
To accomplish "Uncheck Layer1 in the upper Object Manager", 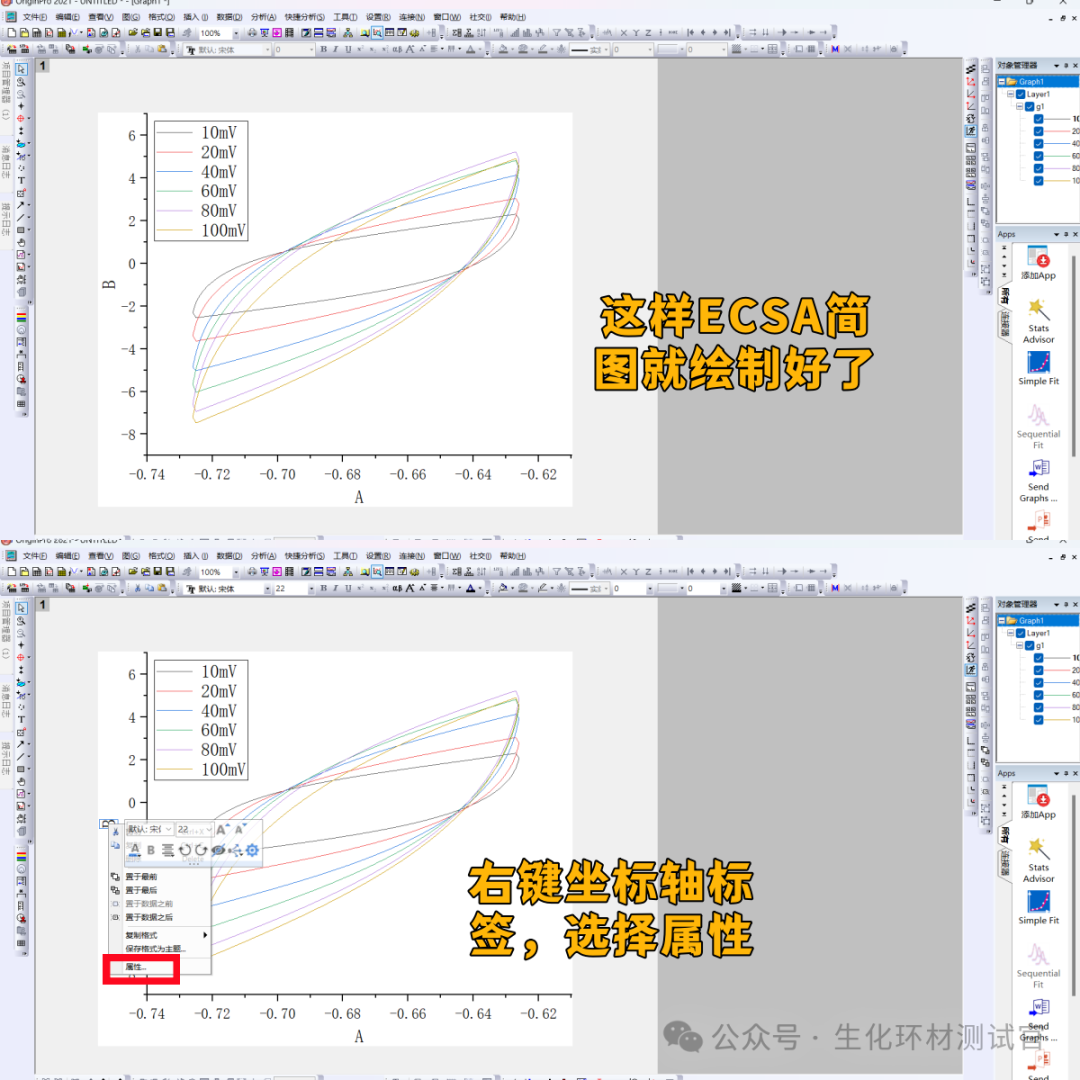I will 1021,94.
